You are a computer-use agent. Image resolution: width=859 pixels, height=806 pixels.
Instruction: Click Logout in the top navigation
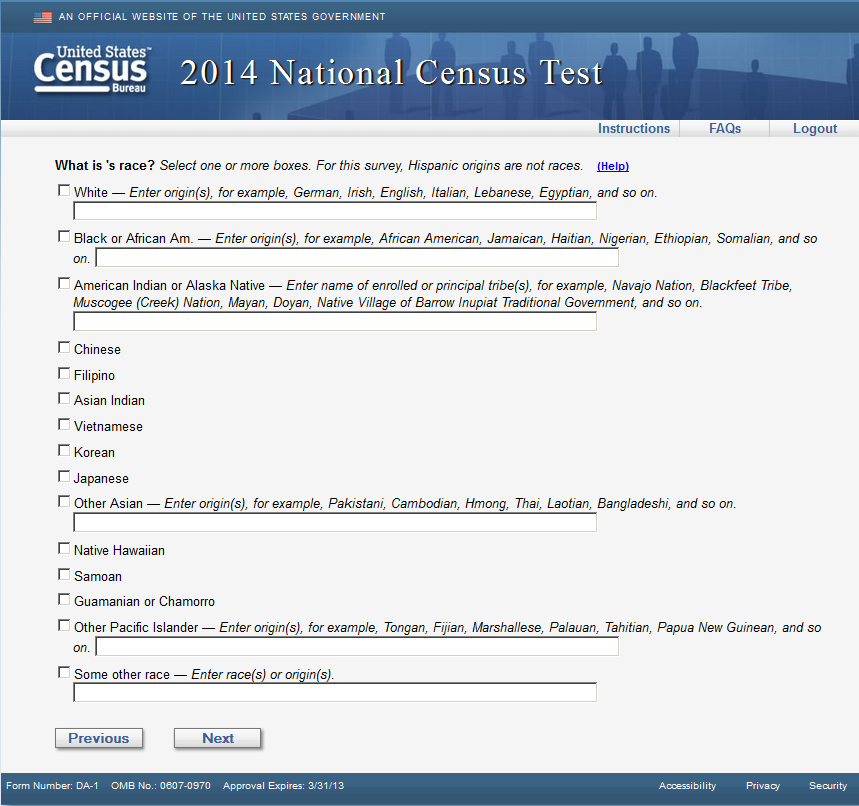[815, 128]
